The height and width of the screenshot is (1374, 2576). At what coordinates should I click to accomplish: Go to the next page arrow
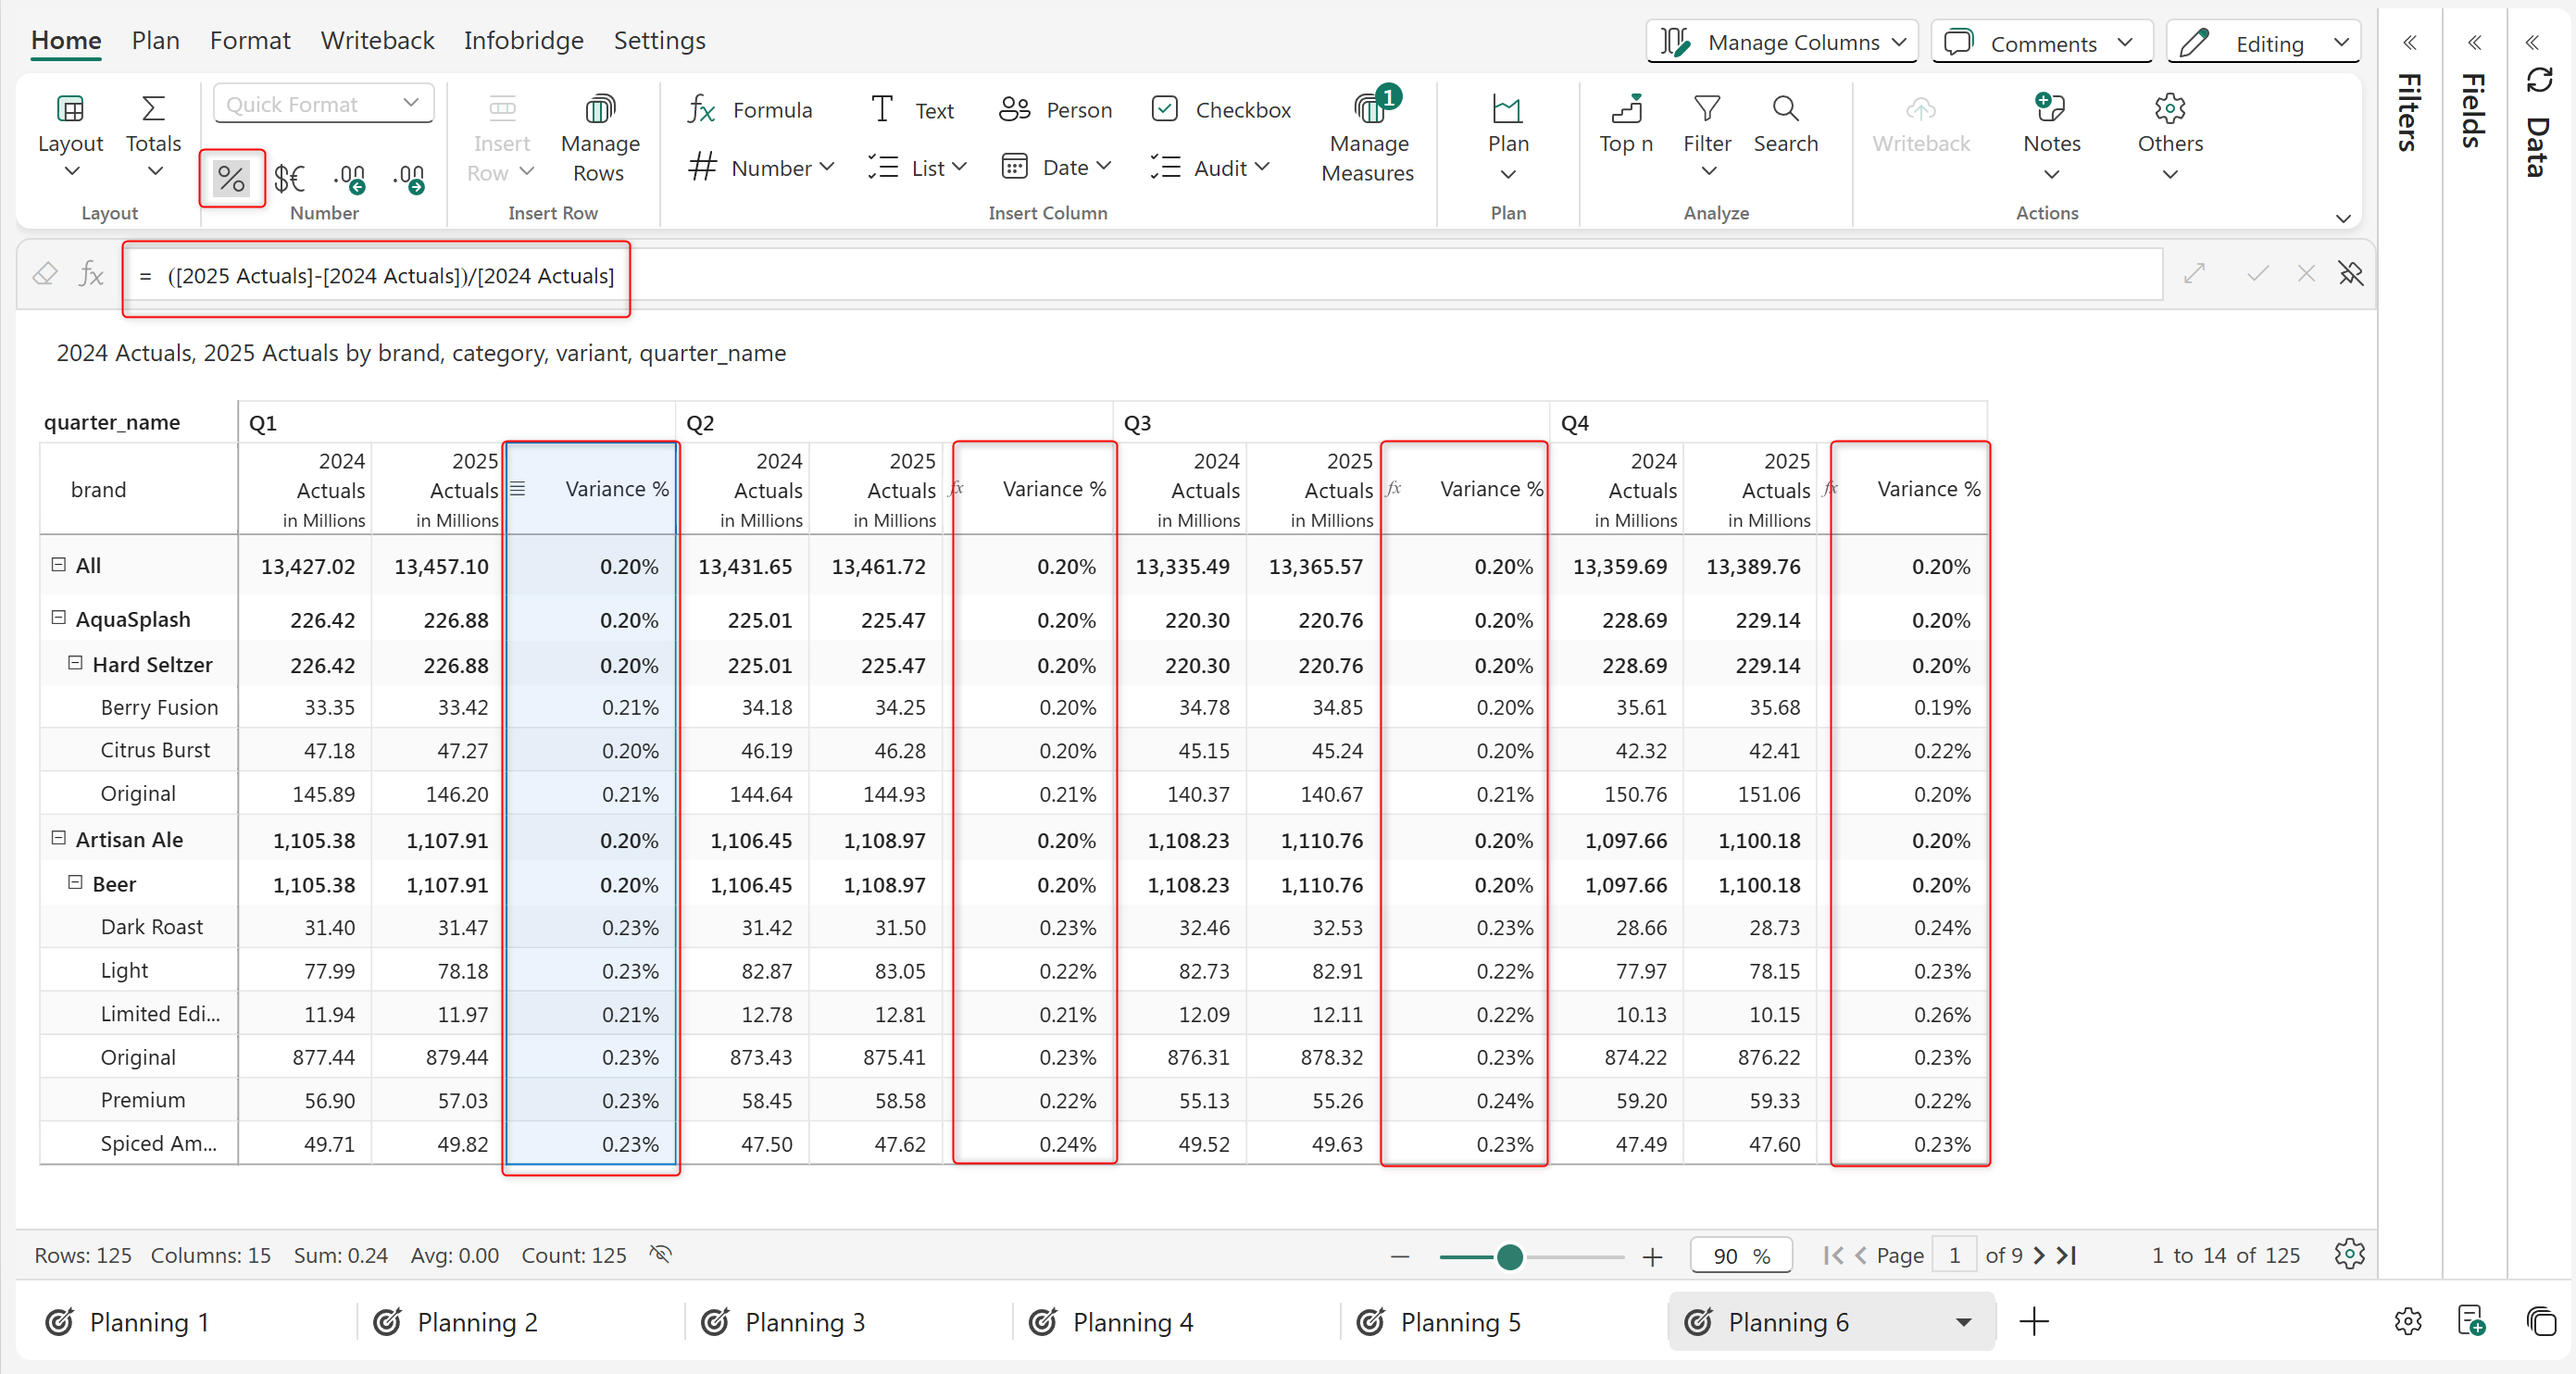point(2040,1255)
